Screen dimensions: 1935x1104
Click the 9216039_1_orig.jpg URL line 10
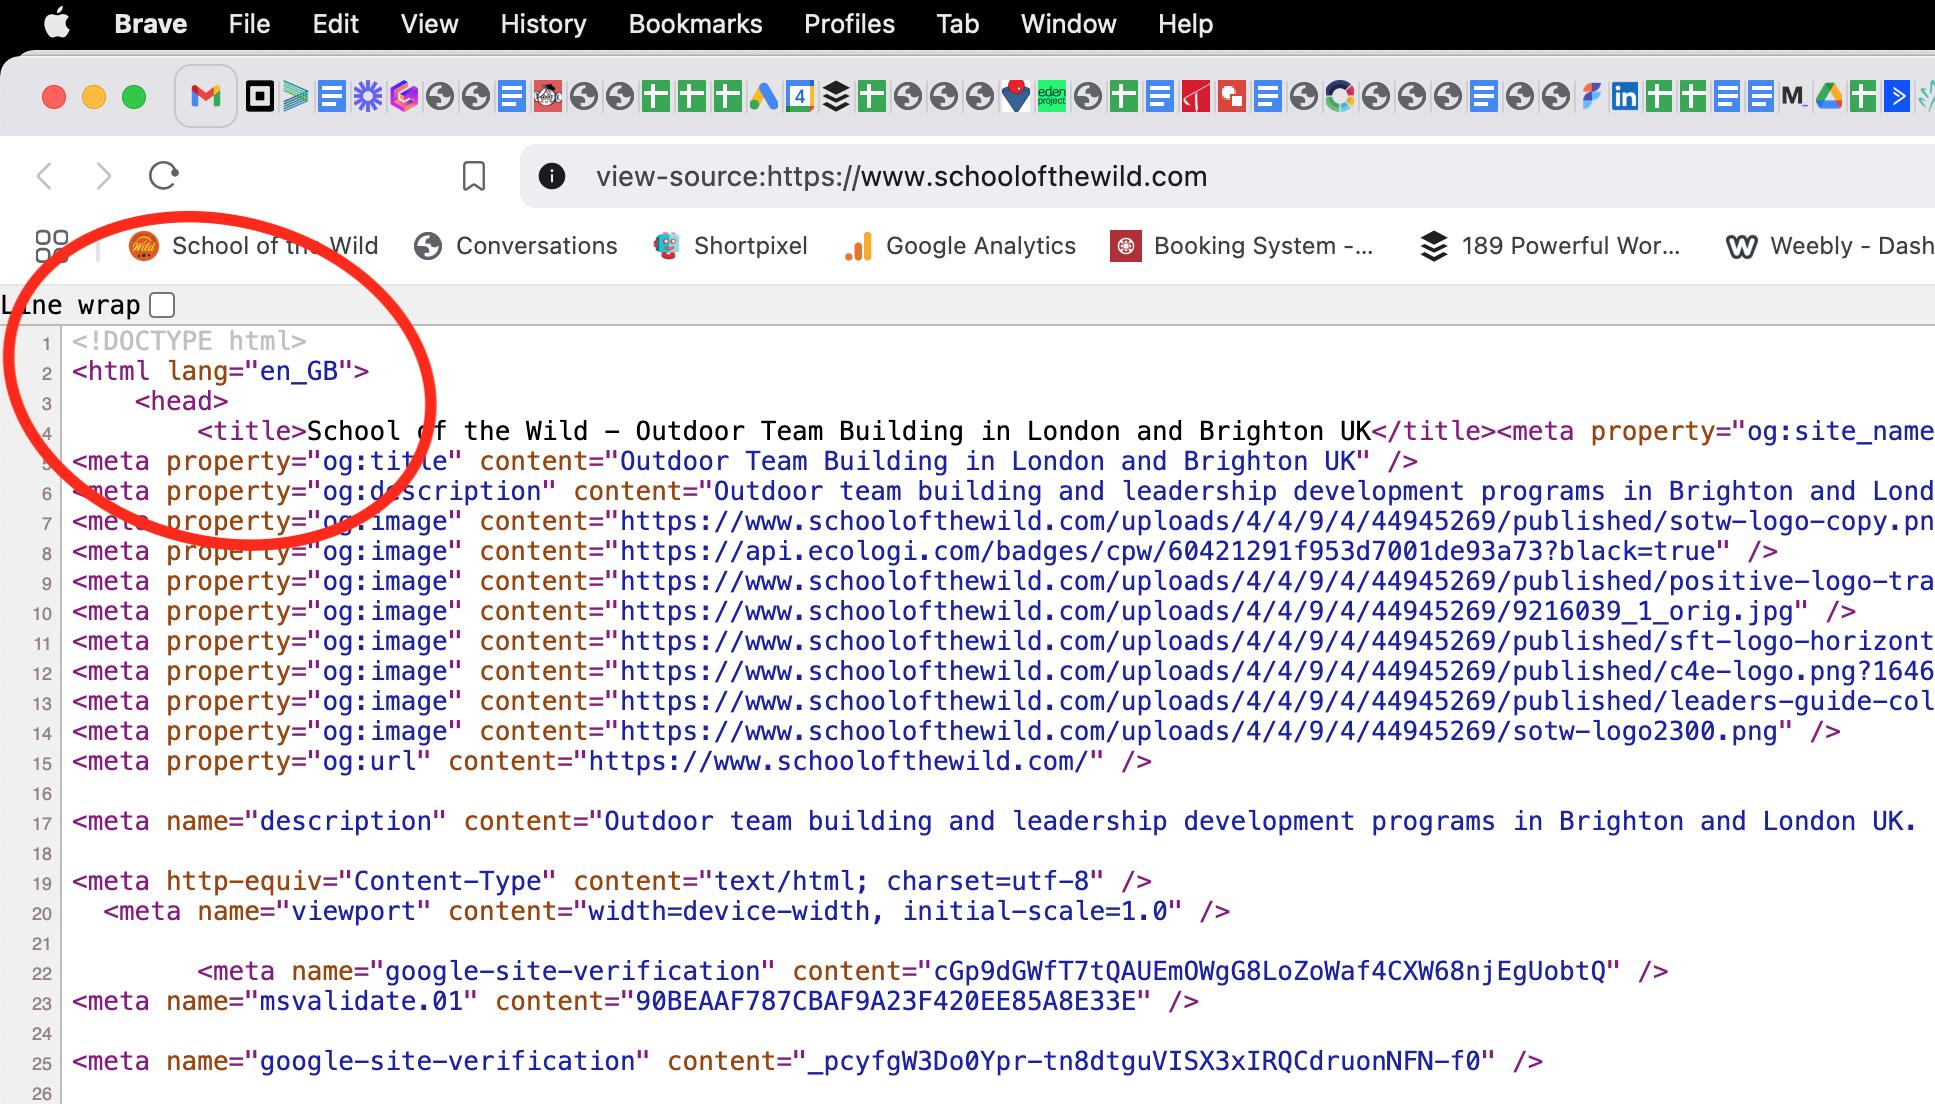[x=1206, y=611]
